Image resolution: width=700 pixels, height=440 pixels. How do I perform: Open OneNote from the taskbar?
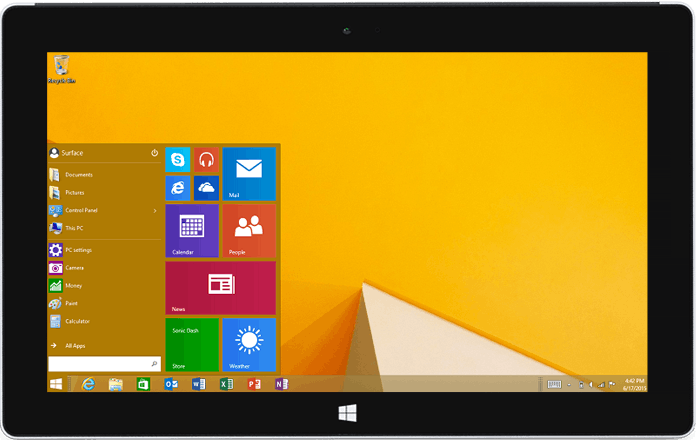pos(281,384)
